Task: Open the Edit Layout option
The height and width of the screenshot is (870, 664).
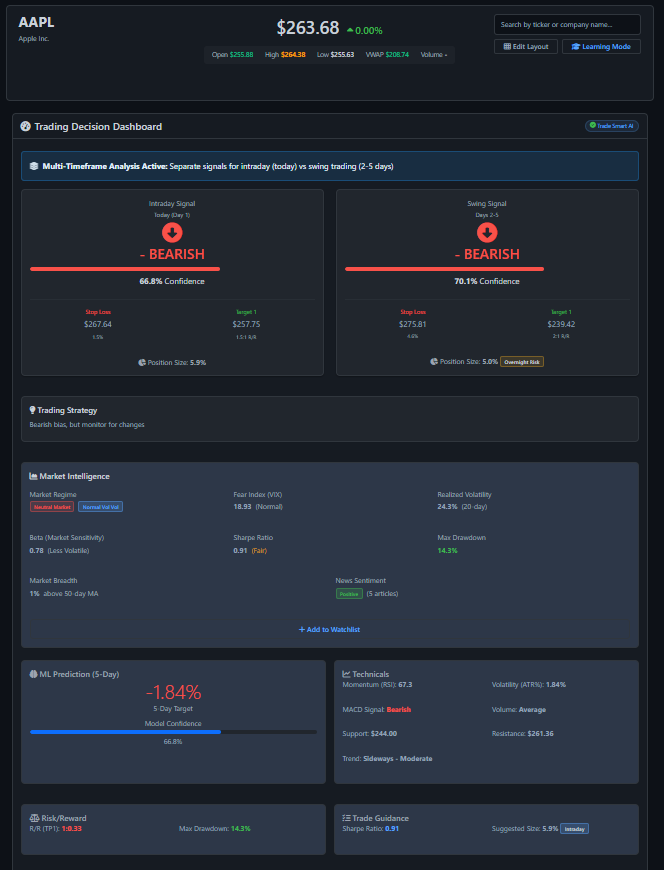Action: [526, 47]
